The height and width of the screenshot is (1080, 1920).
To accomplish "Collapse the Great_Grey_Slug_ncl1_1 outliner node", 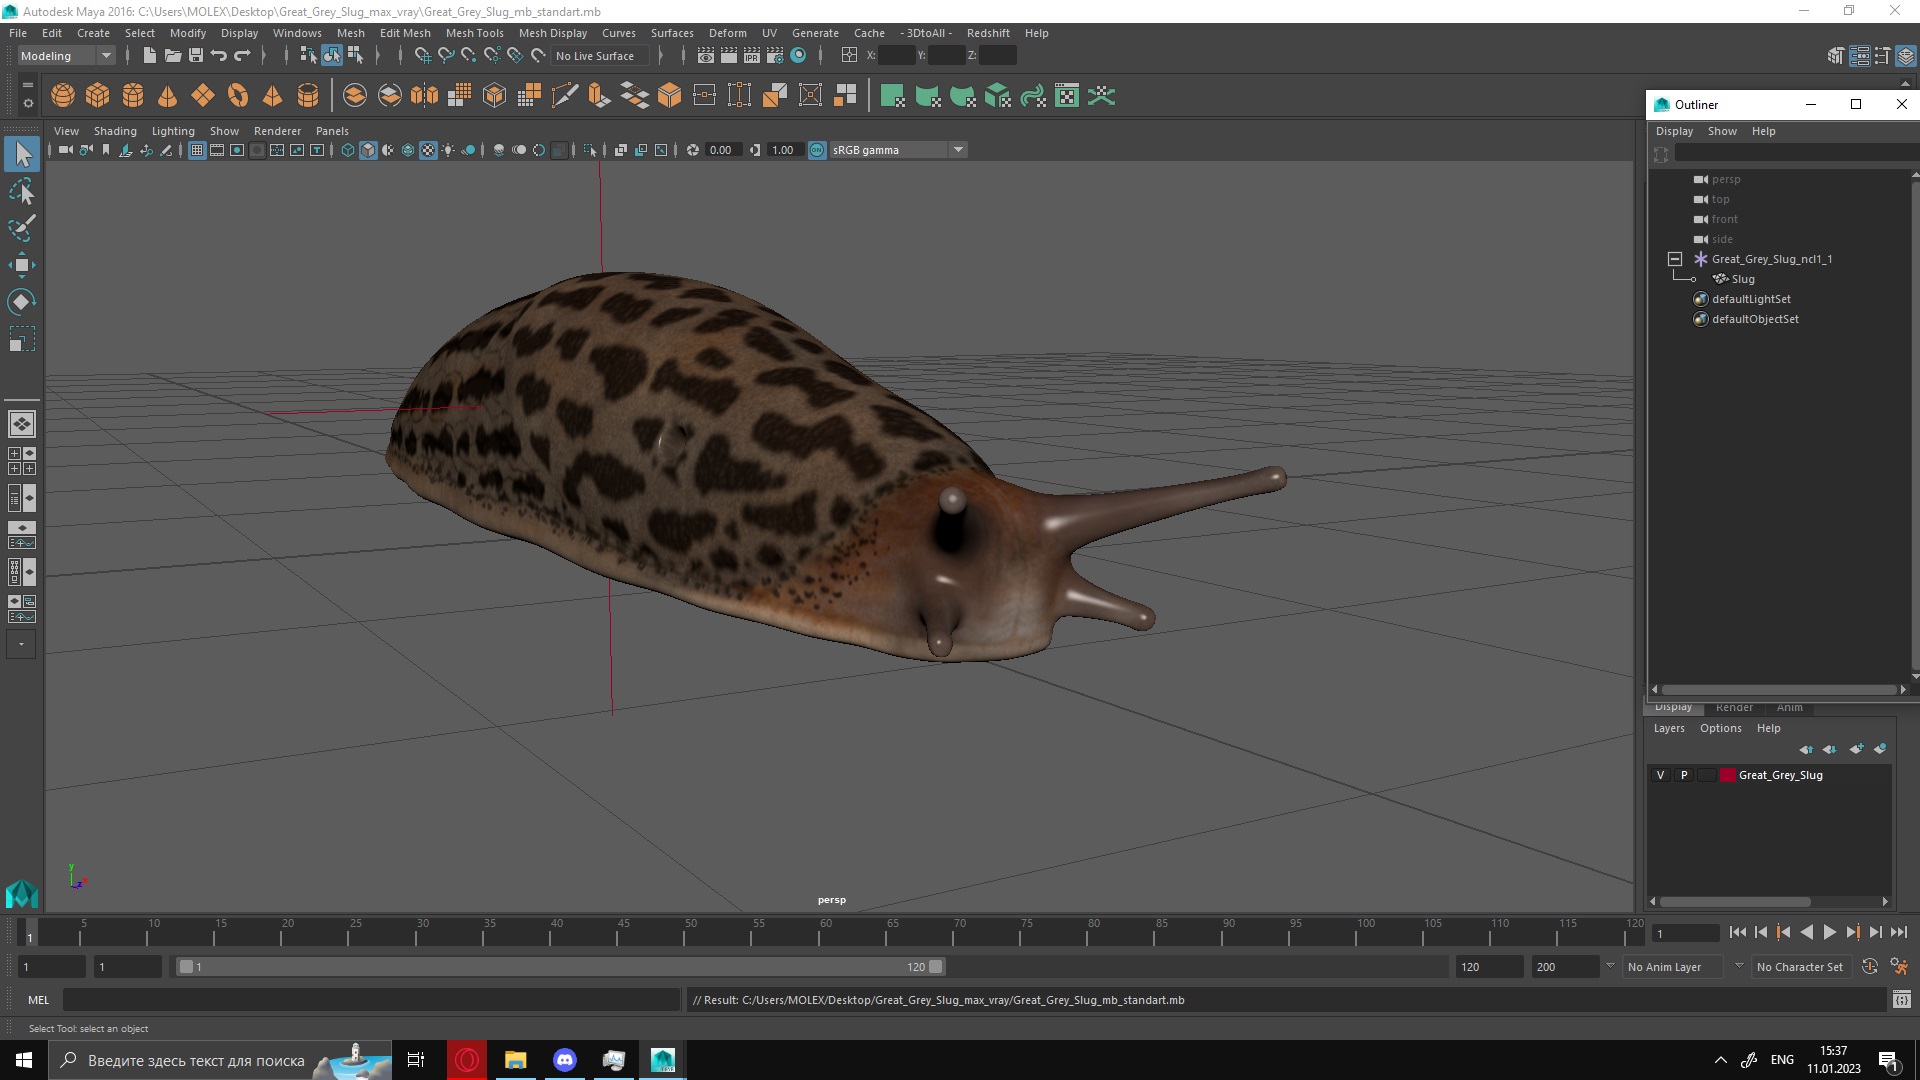I will pos(1675,259).
